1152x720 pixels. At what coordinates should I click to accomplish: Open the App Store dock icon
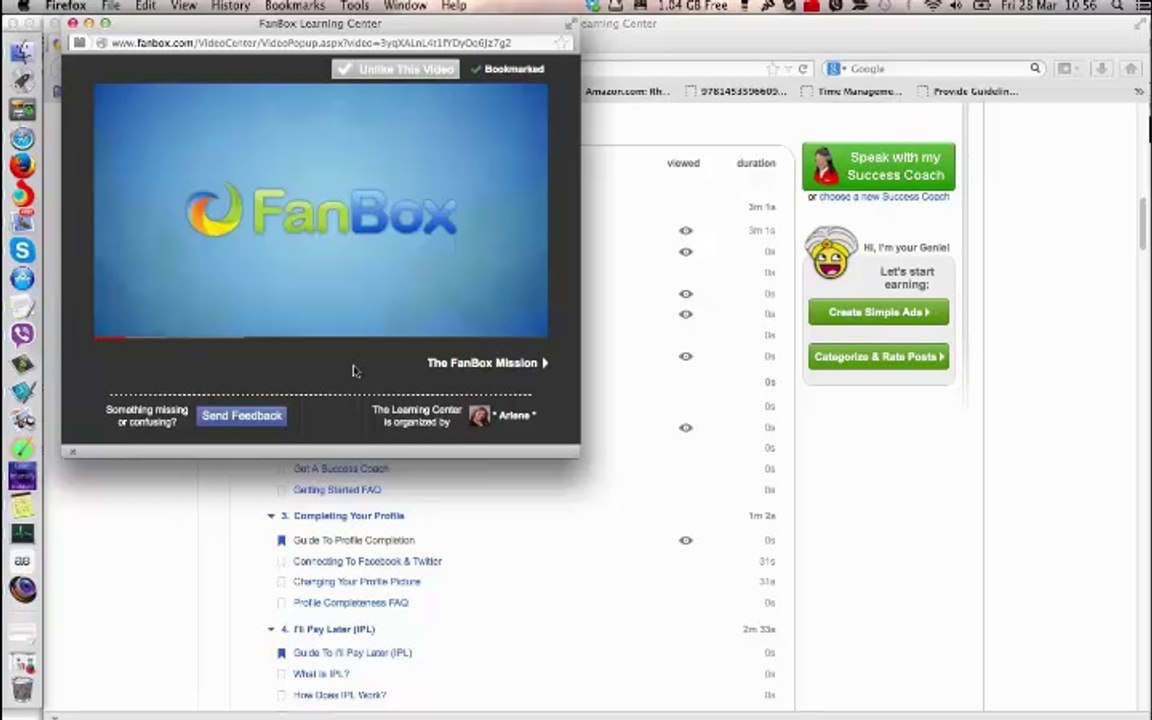click(x=22, y=278)
